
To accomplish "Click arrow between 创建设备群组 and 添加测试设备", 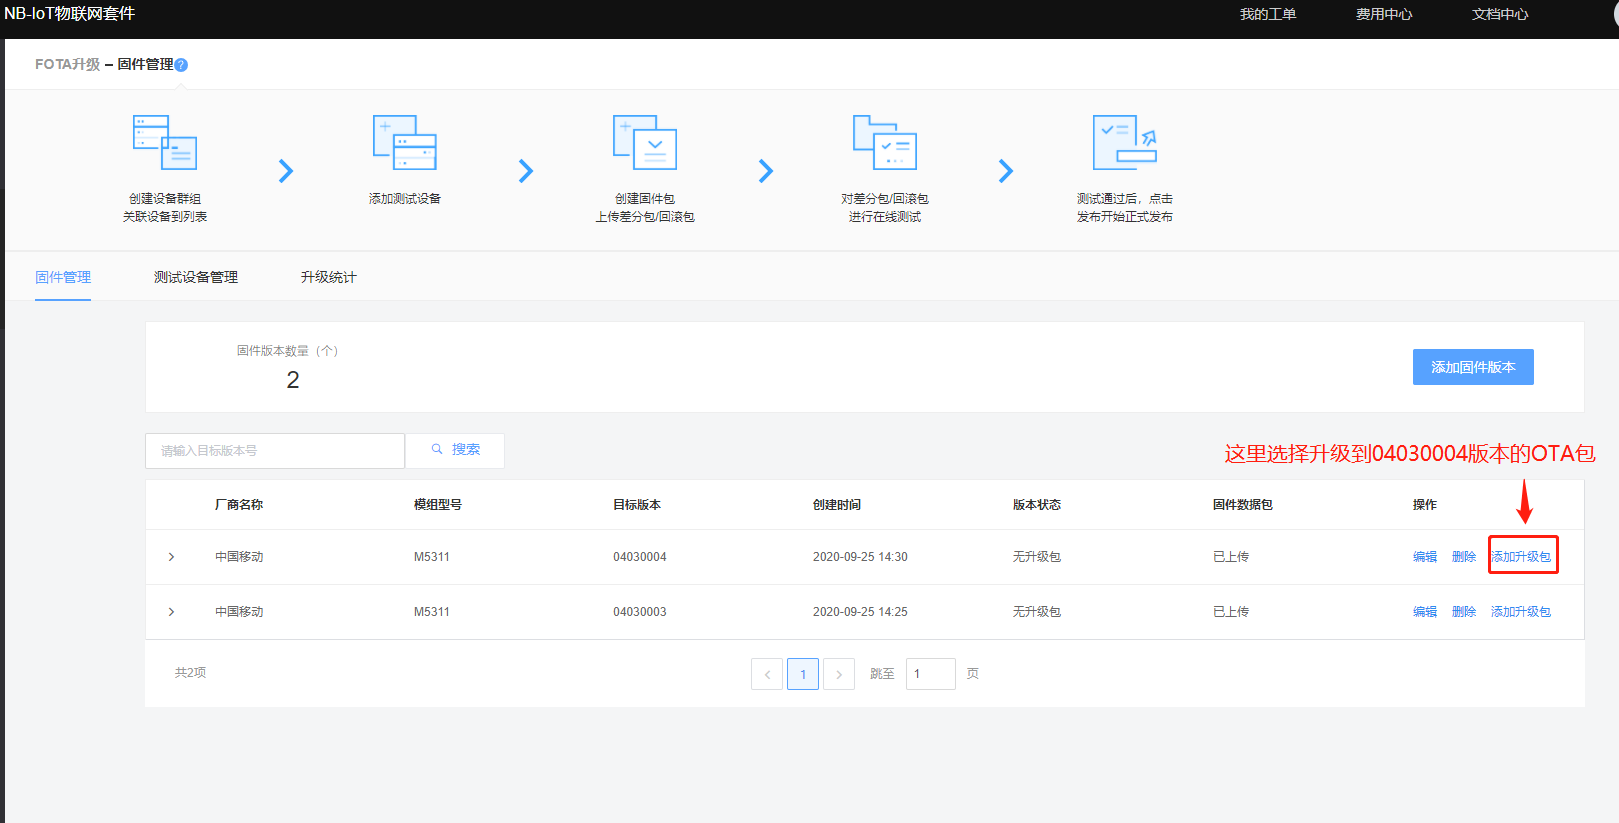I will pos(286,171).
